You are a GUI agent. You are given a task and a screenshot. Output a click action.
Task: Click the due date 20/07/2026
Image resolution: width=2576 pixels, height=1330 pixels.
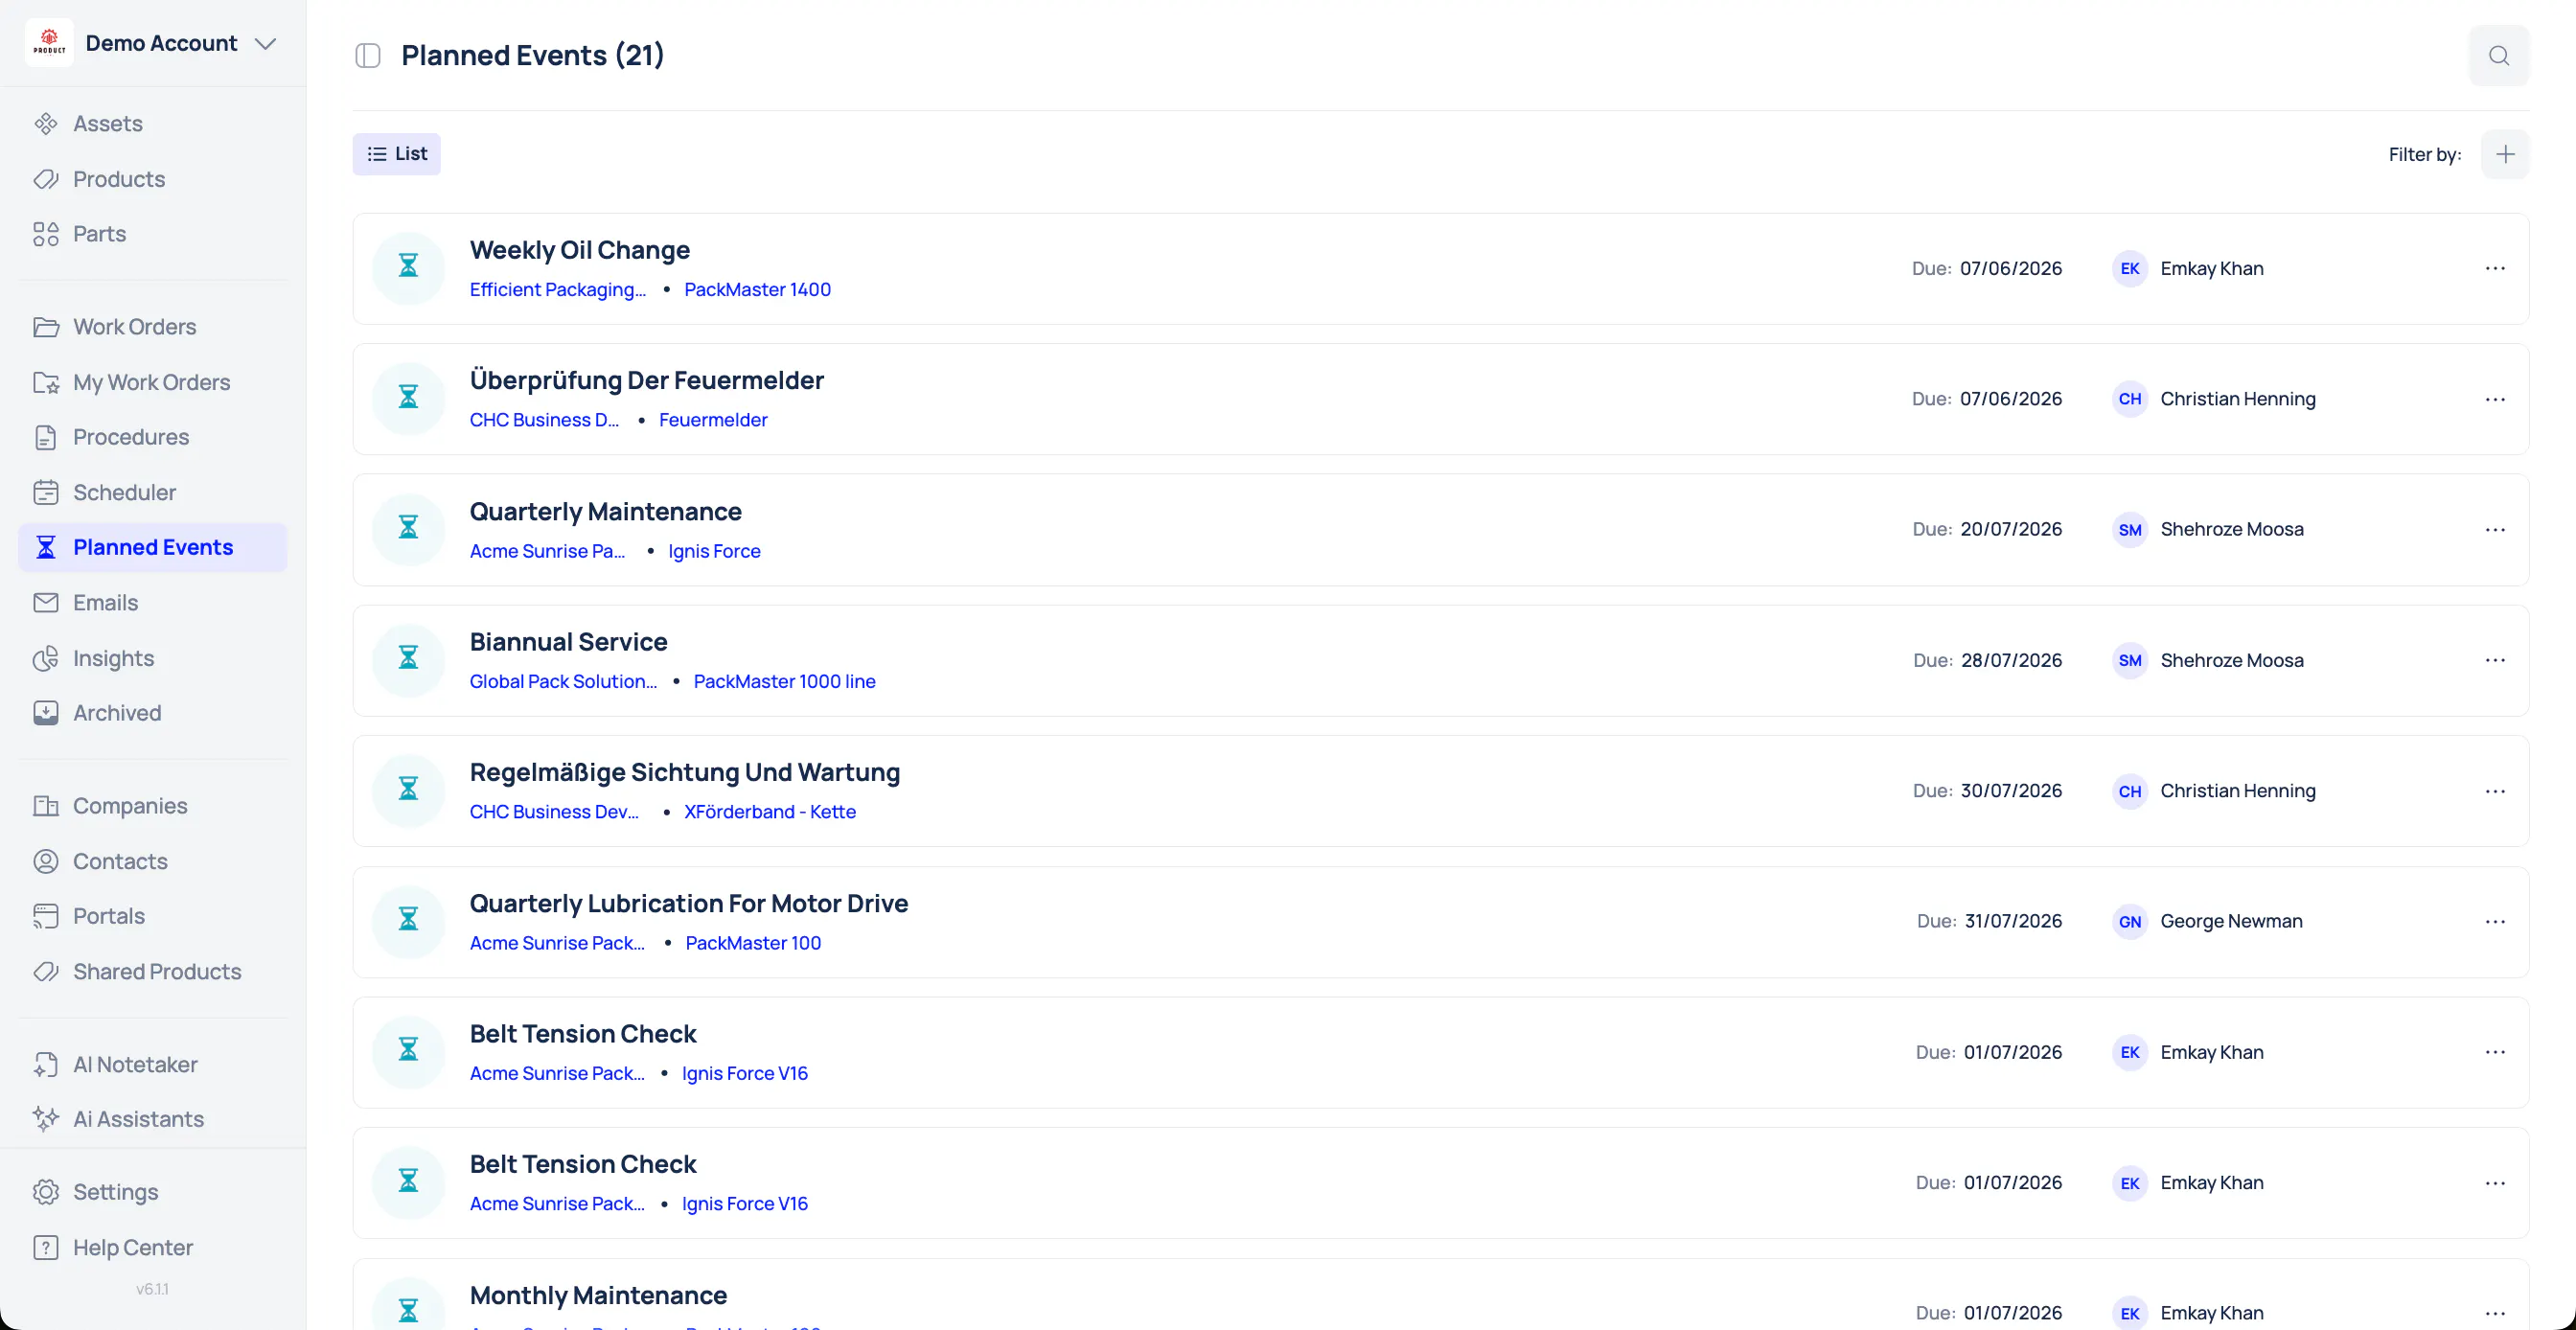pyautogui.click(x=2011, y=529)
